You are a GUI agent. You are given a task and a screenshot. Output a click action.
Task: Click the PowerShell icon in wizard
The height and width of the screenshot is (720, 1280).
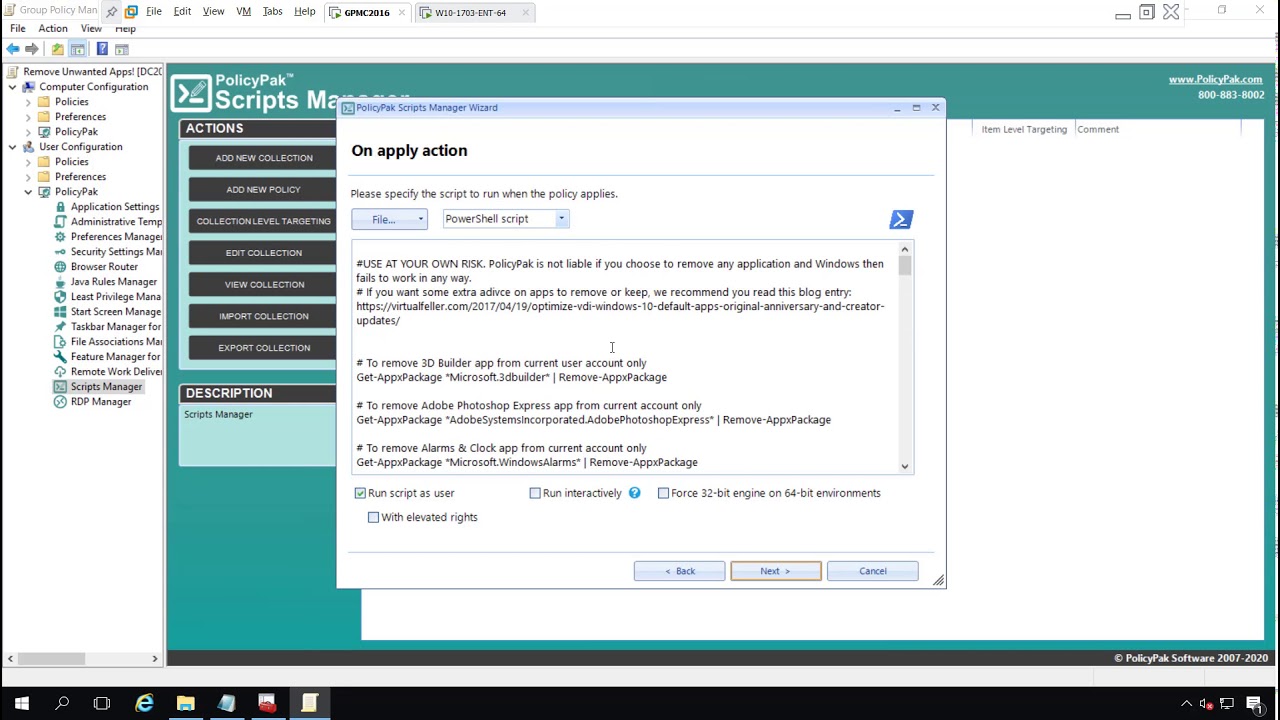tap(901, 220)
